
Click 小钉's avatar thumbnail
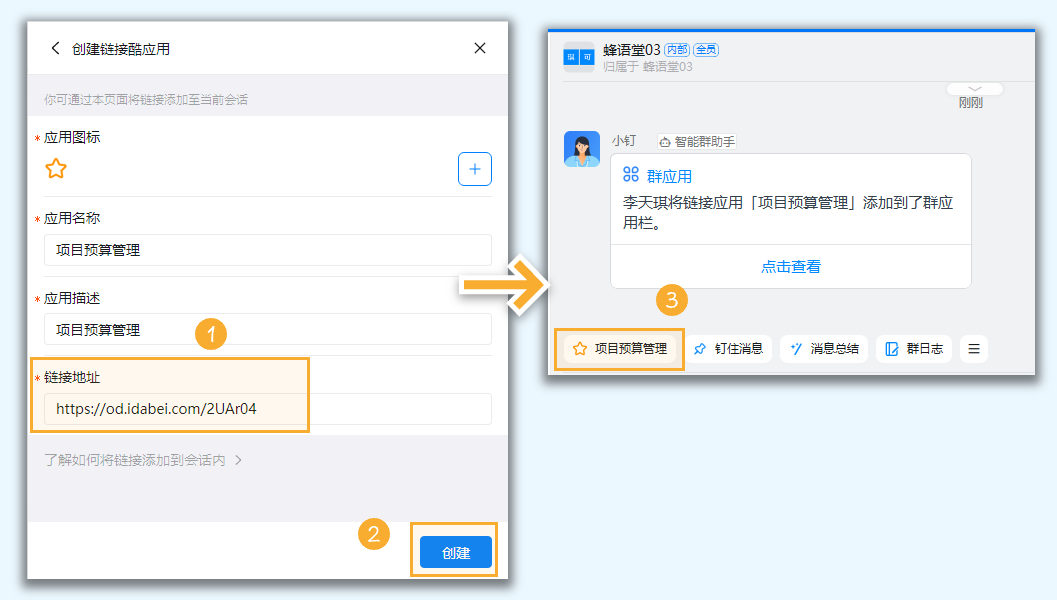coord(581,148)
